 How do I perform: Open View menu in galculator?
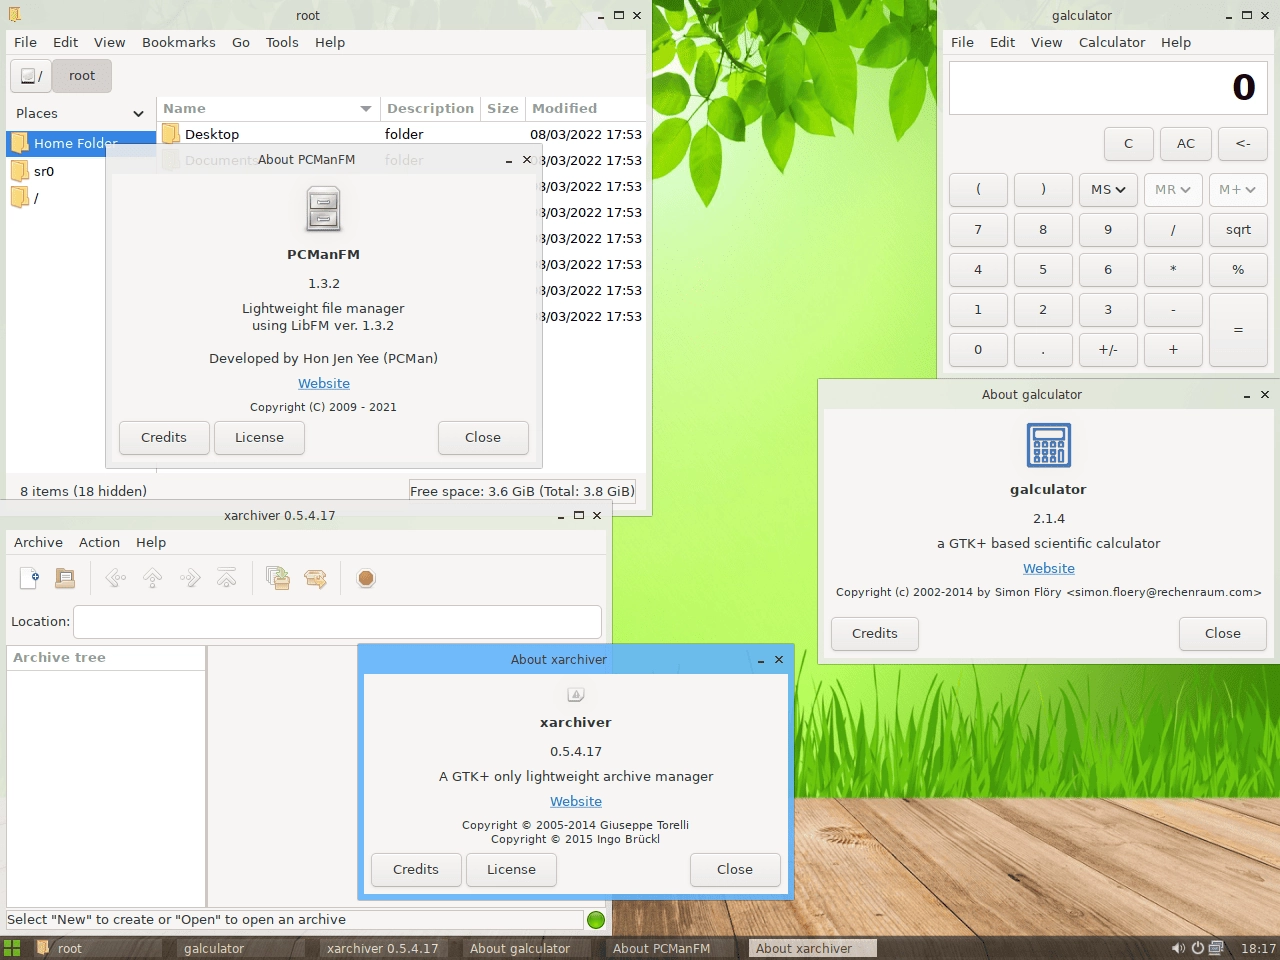pos(1047,42)
